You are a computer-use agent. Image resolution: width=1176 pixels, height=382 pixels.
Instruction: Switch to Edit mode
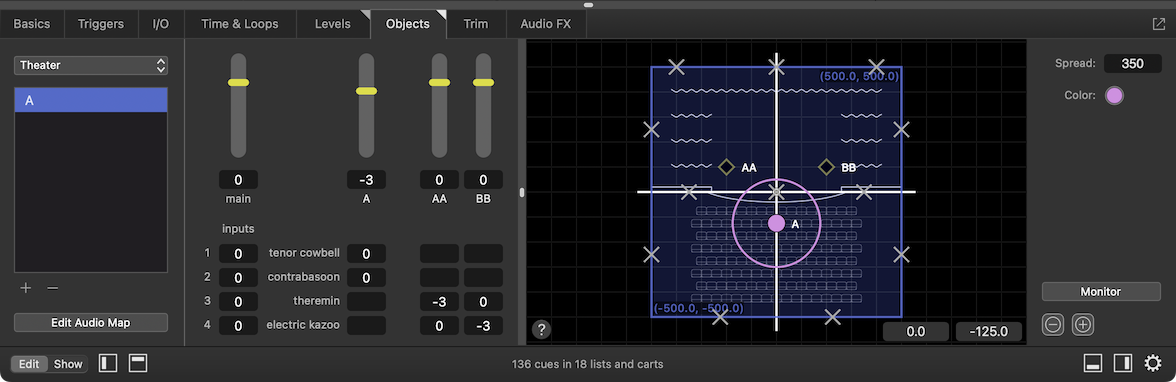pyautogui.click(x=29, y=364)
